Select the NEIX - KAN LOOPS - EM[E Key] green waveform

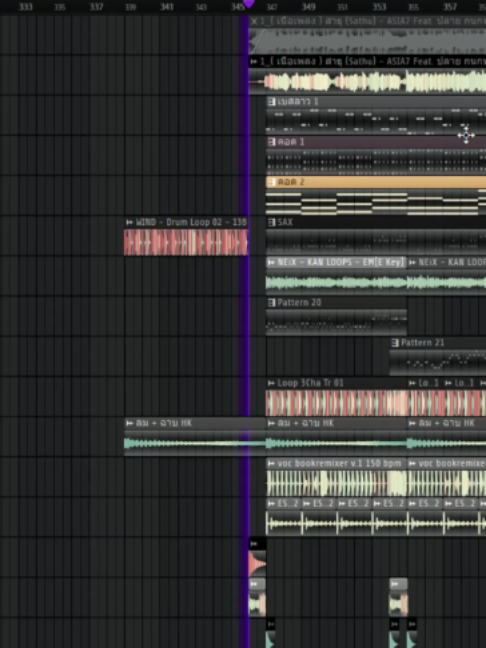pos(336,282)
